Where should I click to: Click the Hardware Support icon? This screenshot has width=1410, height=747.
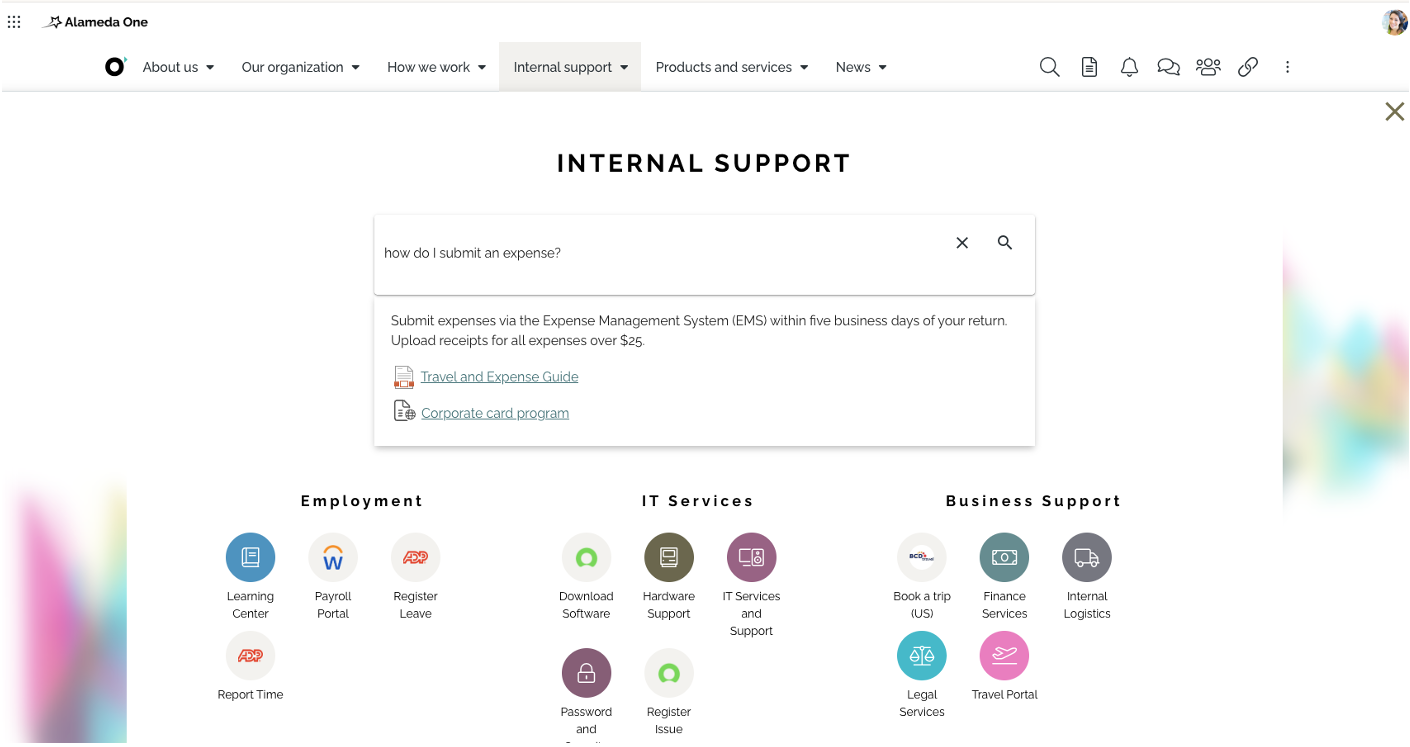click(x=669, y=557)
